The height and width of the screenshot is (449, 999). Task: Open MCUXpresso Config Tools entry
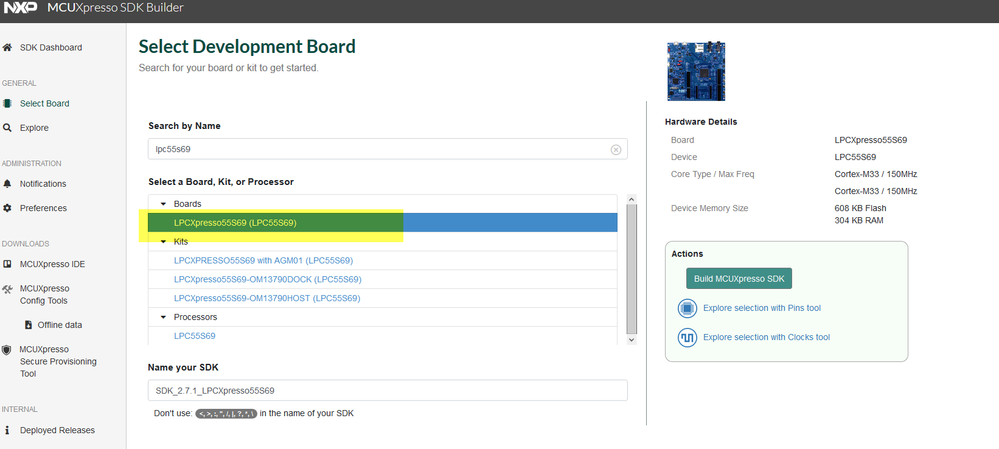coord(45,295)
